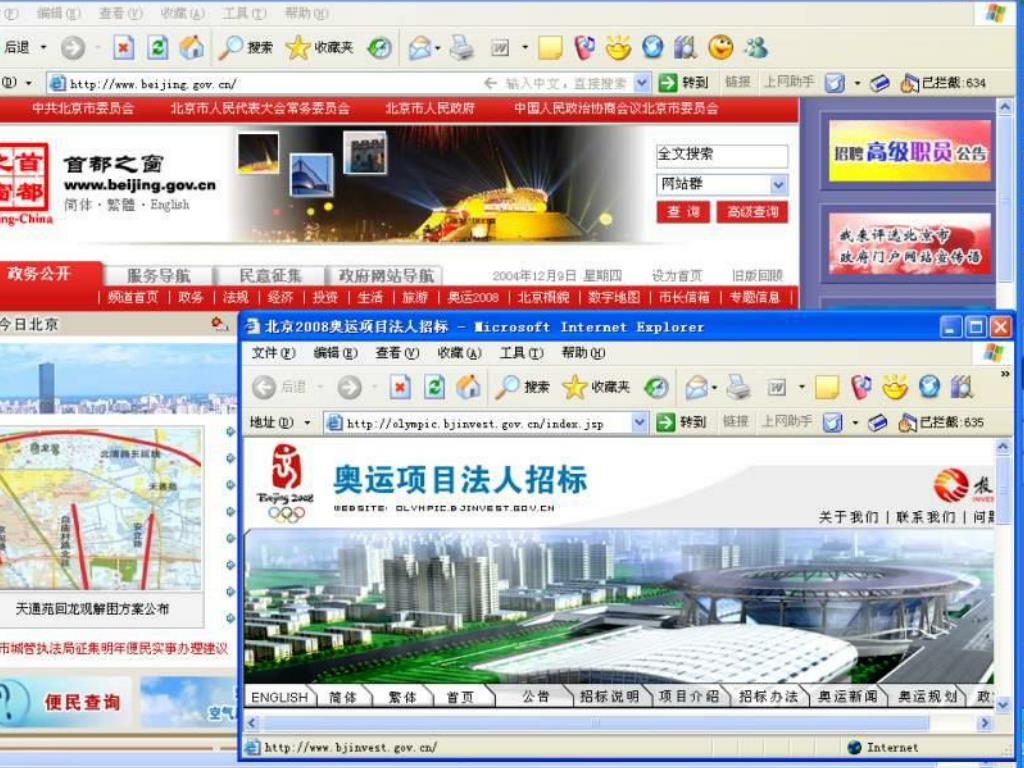
Task: Click 转到 Go button in the Olympic bidding window
Action: [682, 423]
